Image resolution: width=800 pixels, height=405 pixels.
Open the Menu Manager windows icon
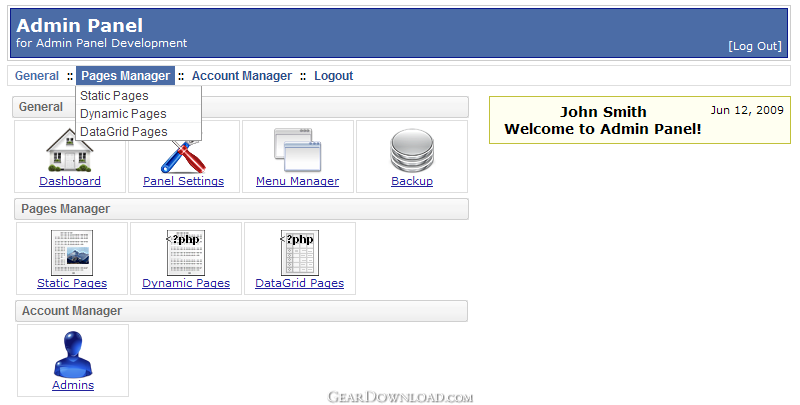point(298,150)
